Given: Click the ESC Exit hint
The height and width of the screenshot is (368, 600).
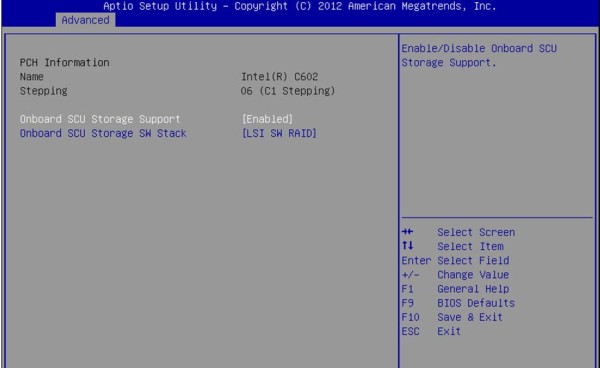Looking at the screenshot, I should (431, 331).
